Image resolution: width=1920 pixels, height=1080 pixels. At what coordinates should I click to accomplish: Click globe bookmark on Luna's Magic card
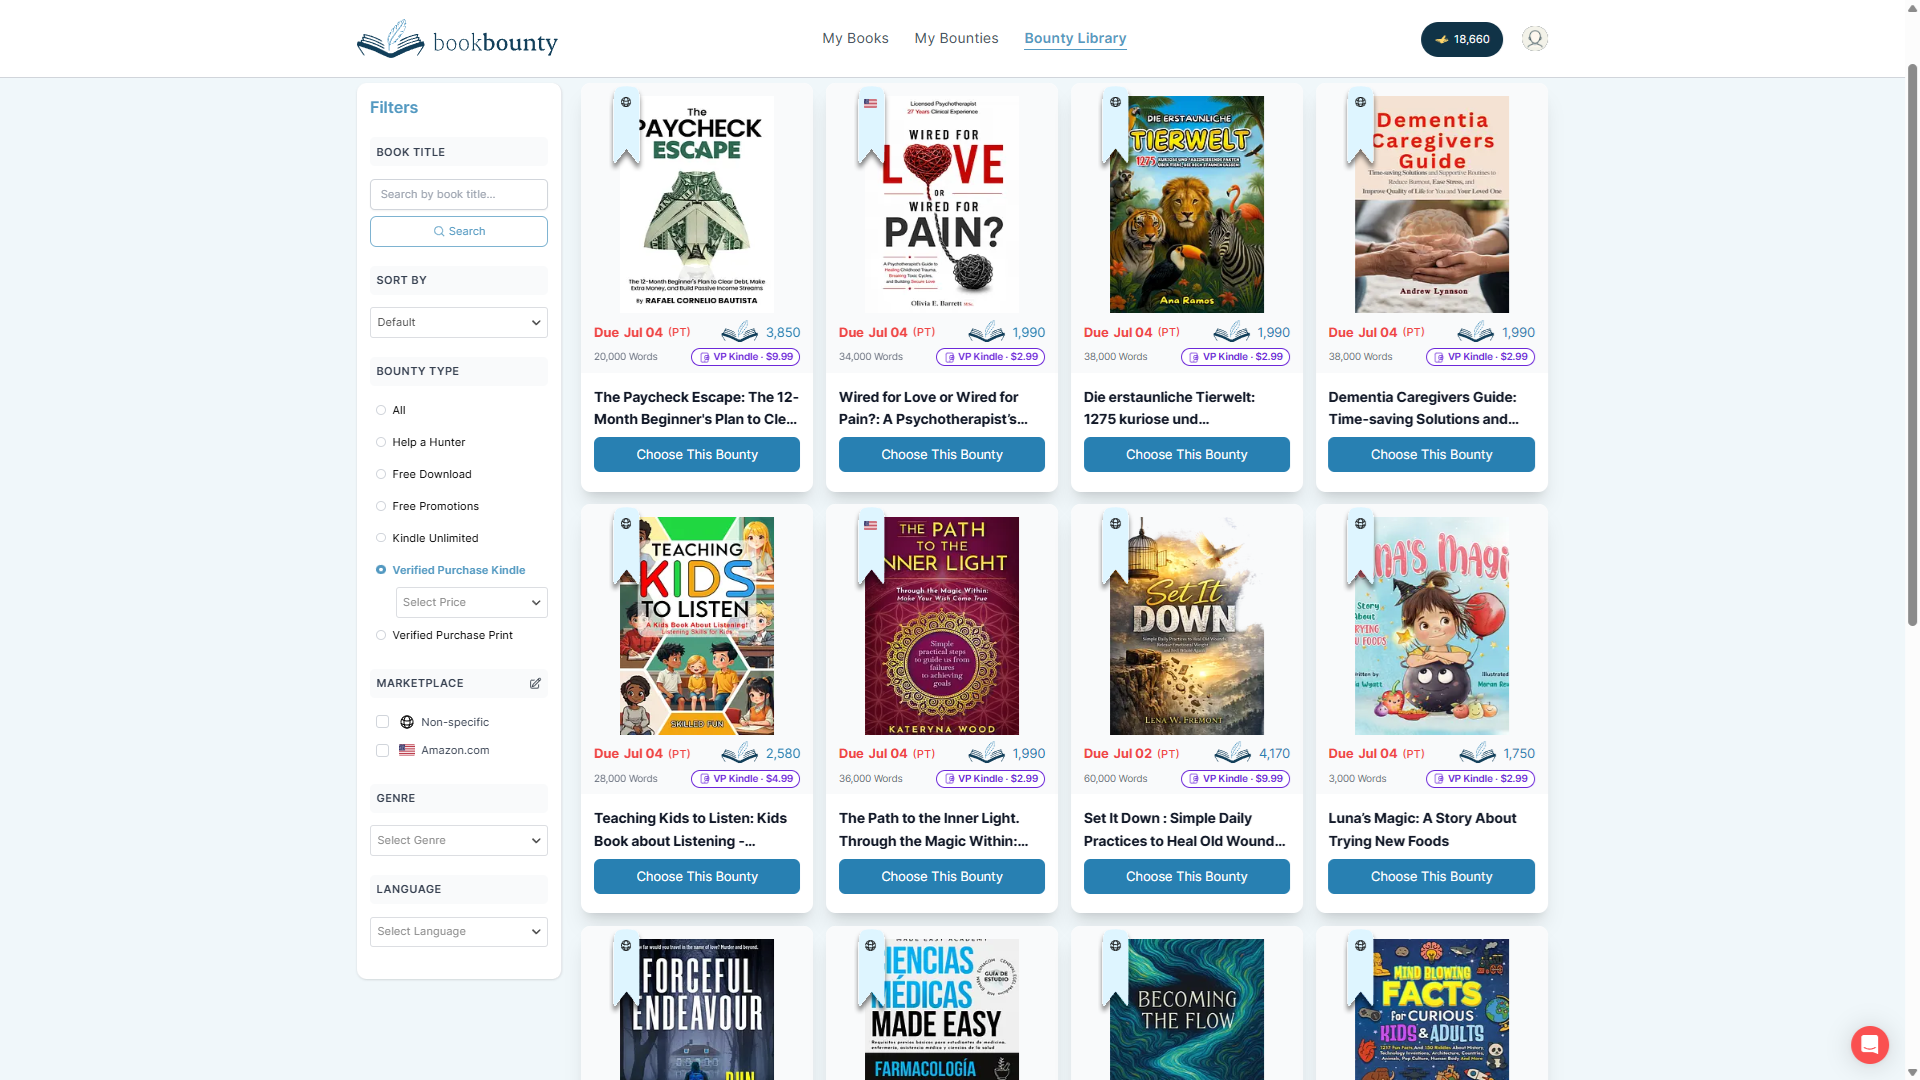tap(1360, 547)
